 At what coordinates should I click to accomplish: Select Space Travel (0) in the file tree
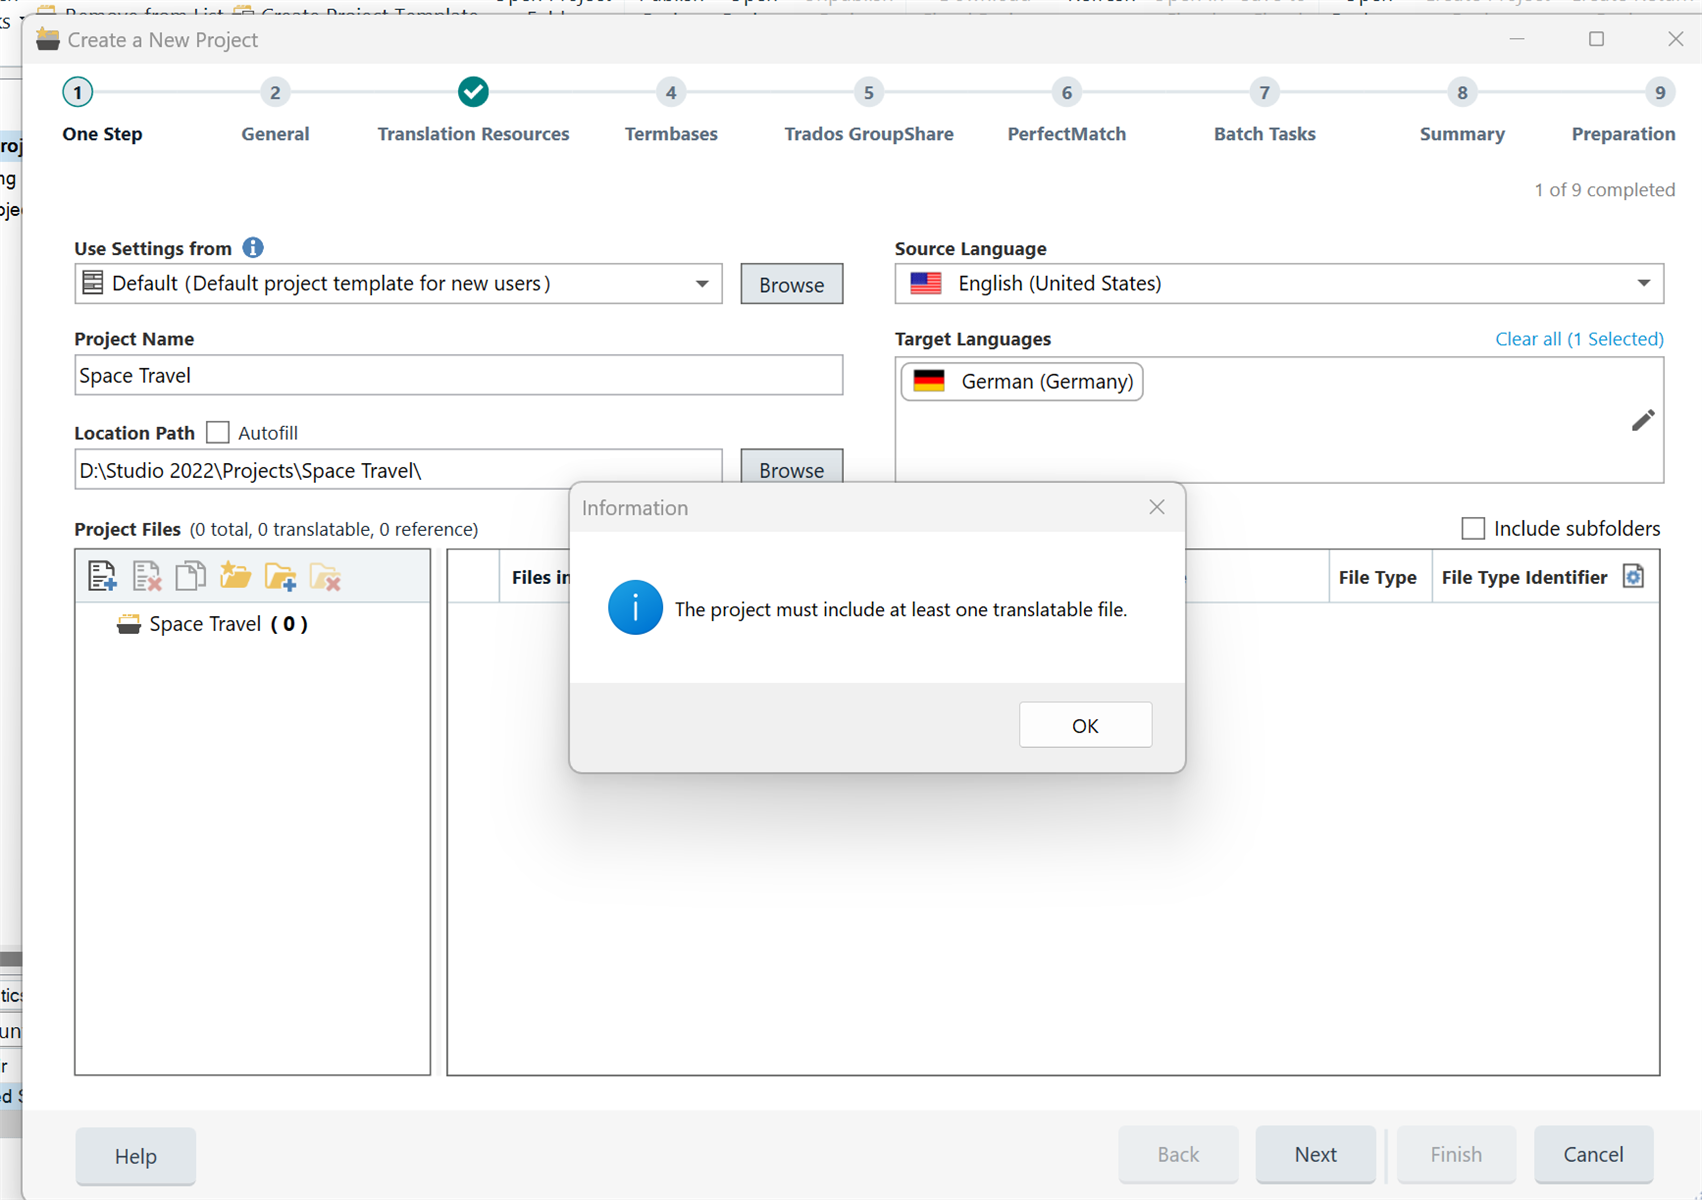(212, 624)
